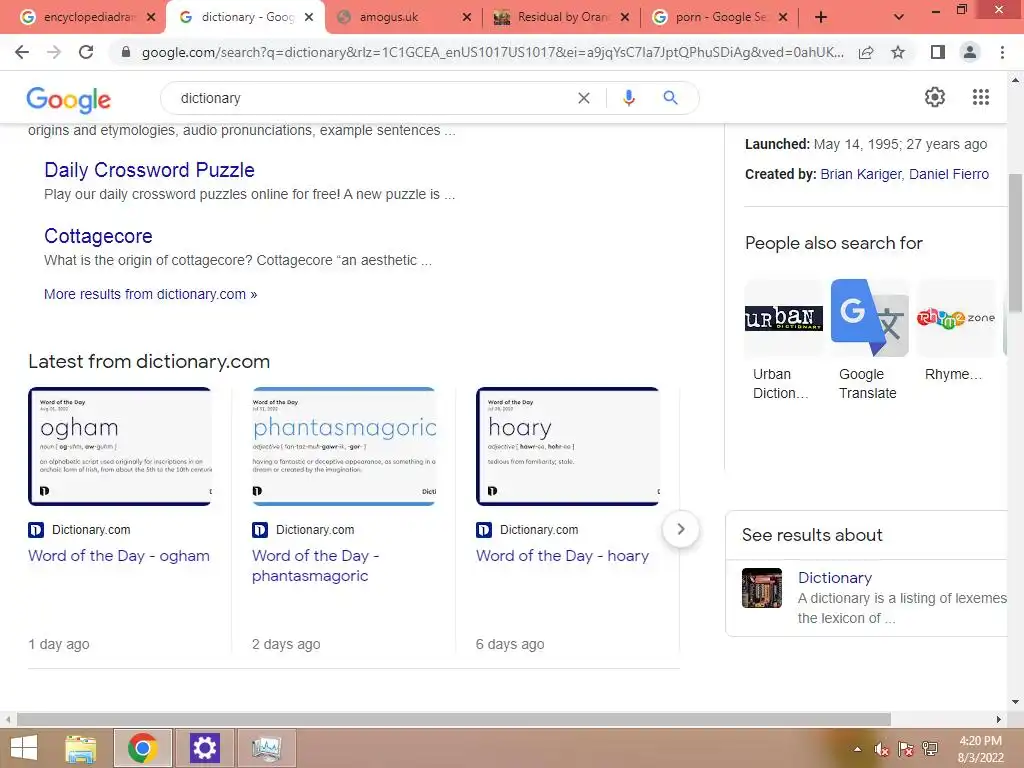Click the hoary word card thumbnail
The image size is (1024, 768).
pos(568,447)
